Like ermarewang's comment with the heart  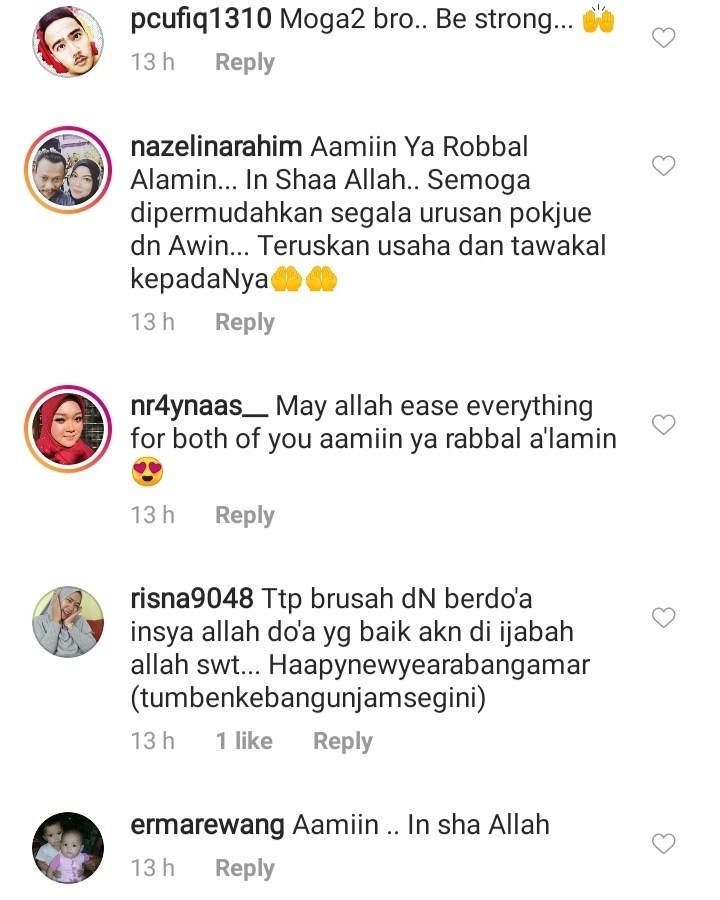click(663, 844)
